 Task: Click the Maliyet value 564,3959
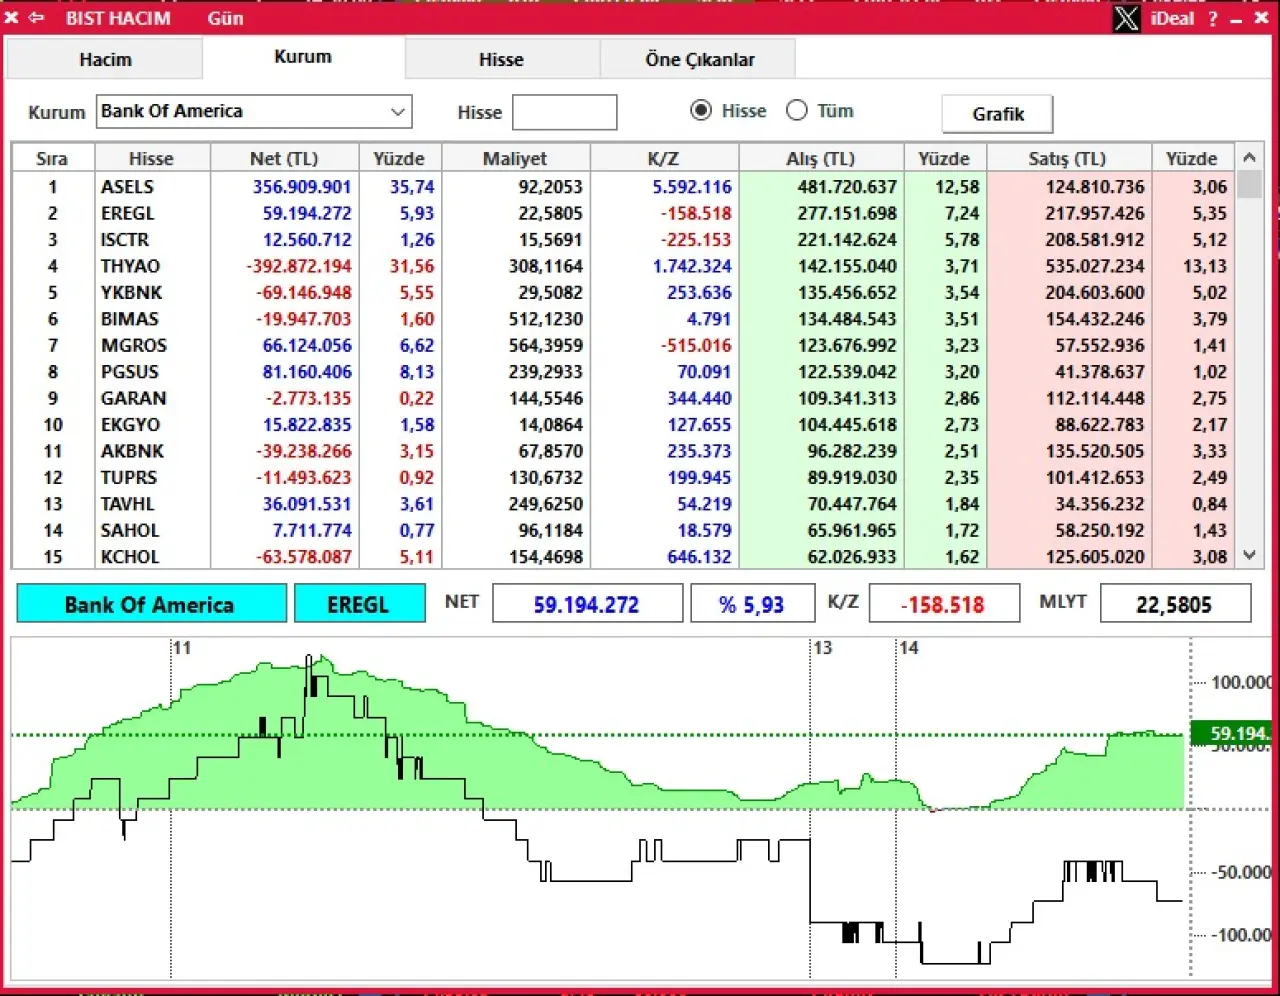pos(545,346)
